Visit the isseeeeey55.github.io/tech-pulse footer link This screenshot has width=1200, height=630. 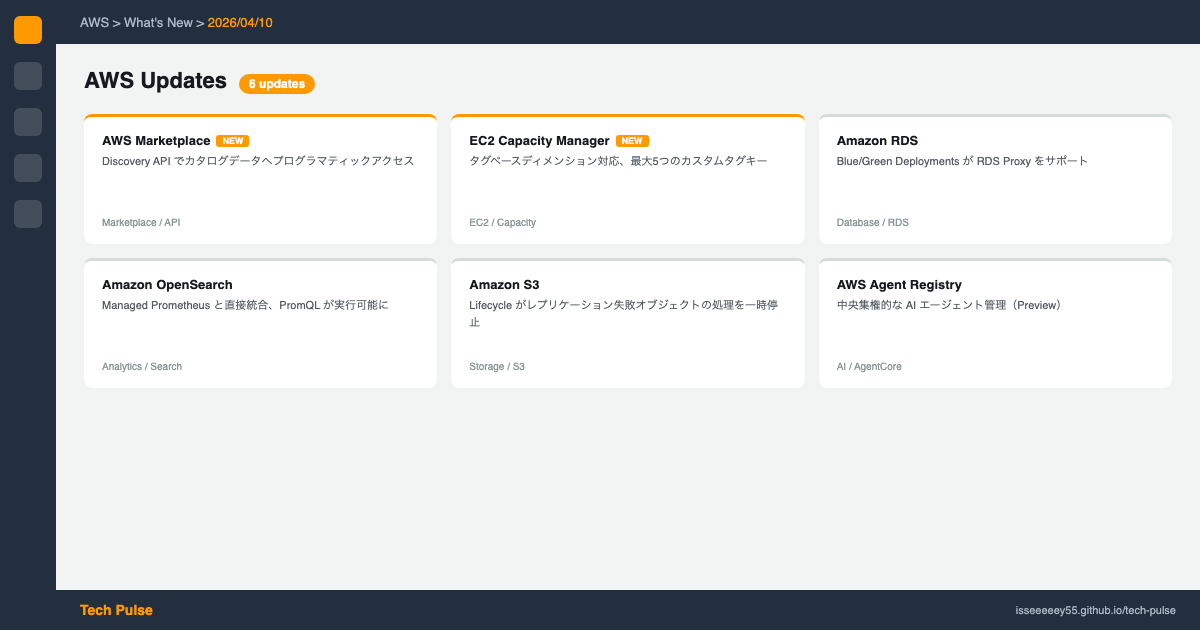(x=1095, y=610)
